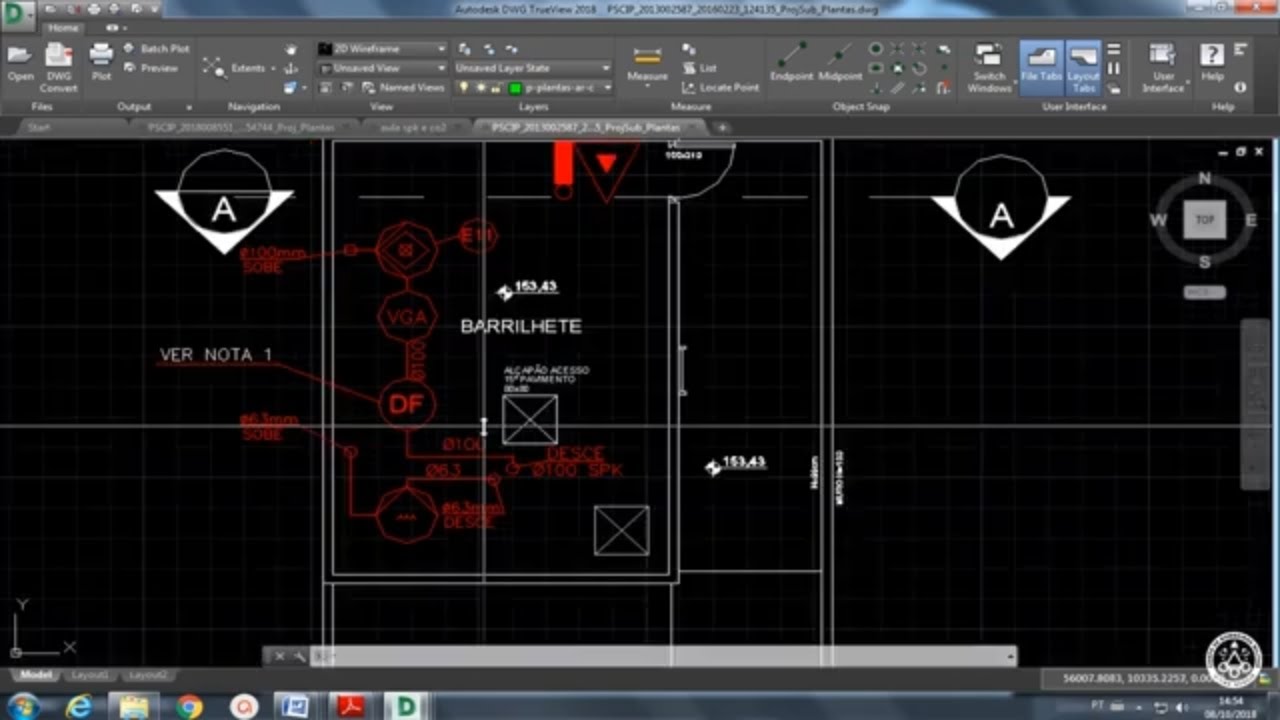Screen dimensions: 1280x720
Task: Open Batch Plot
Action: click(x=157, y=48)
